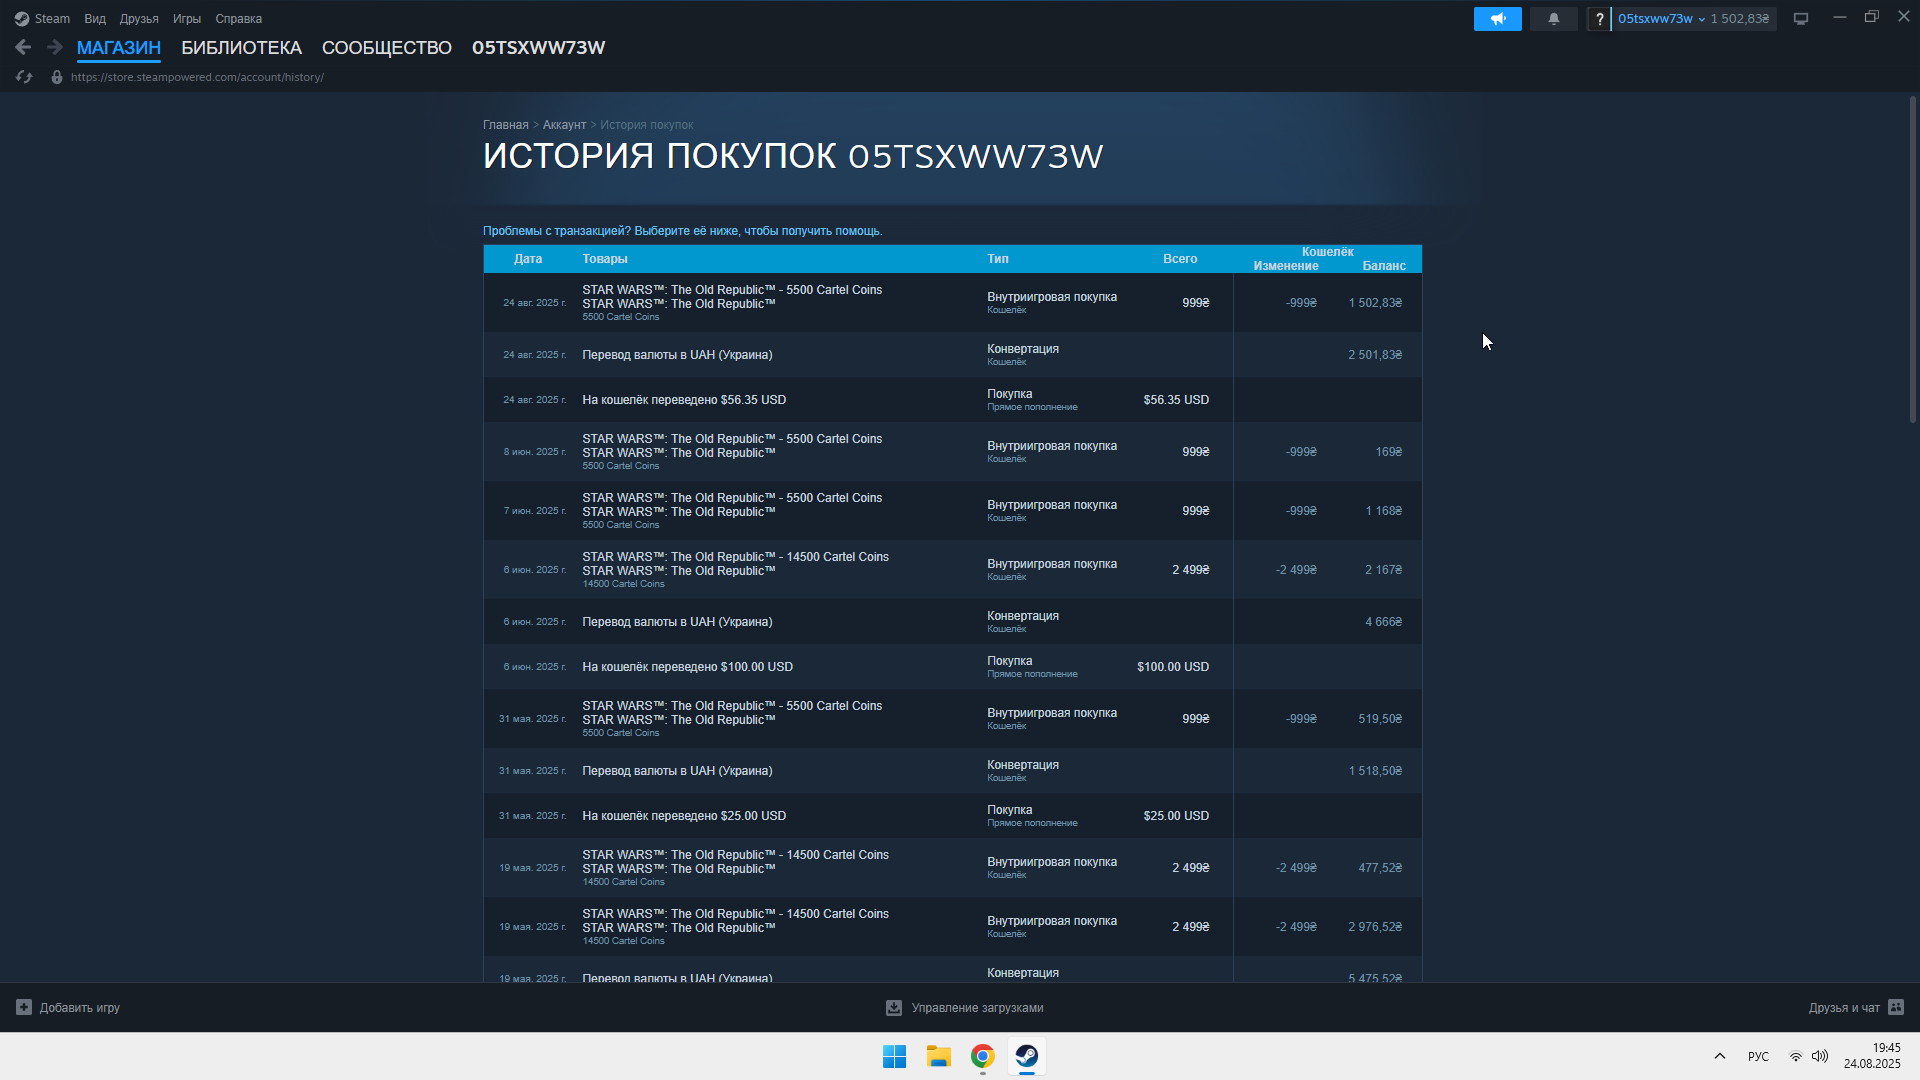
Task: Open the Друзья menu
Action: click(x=139, y=19)
